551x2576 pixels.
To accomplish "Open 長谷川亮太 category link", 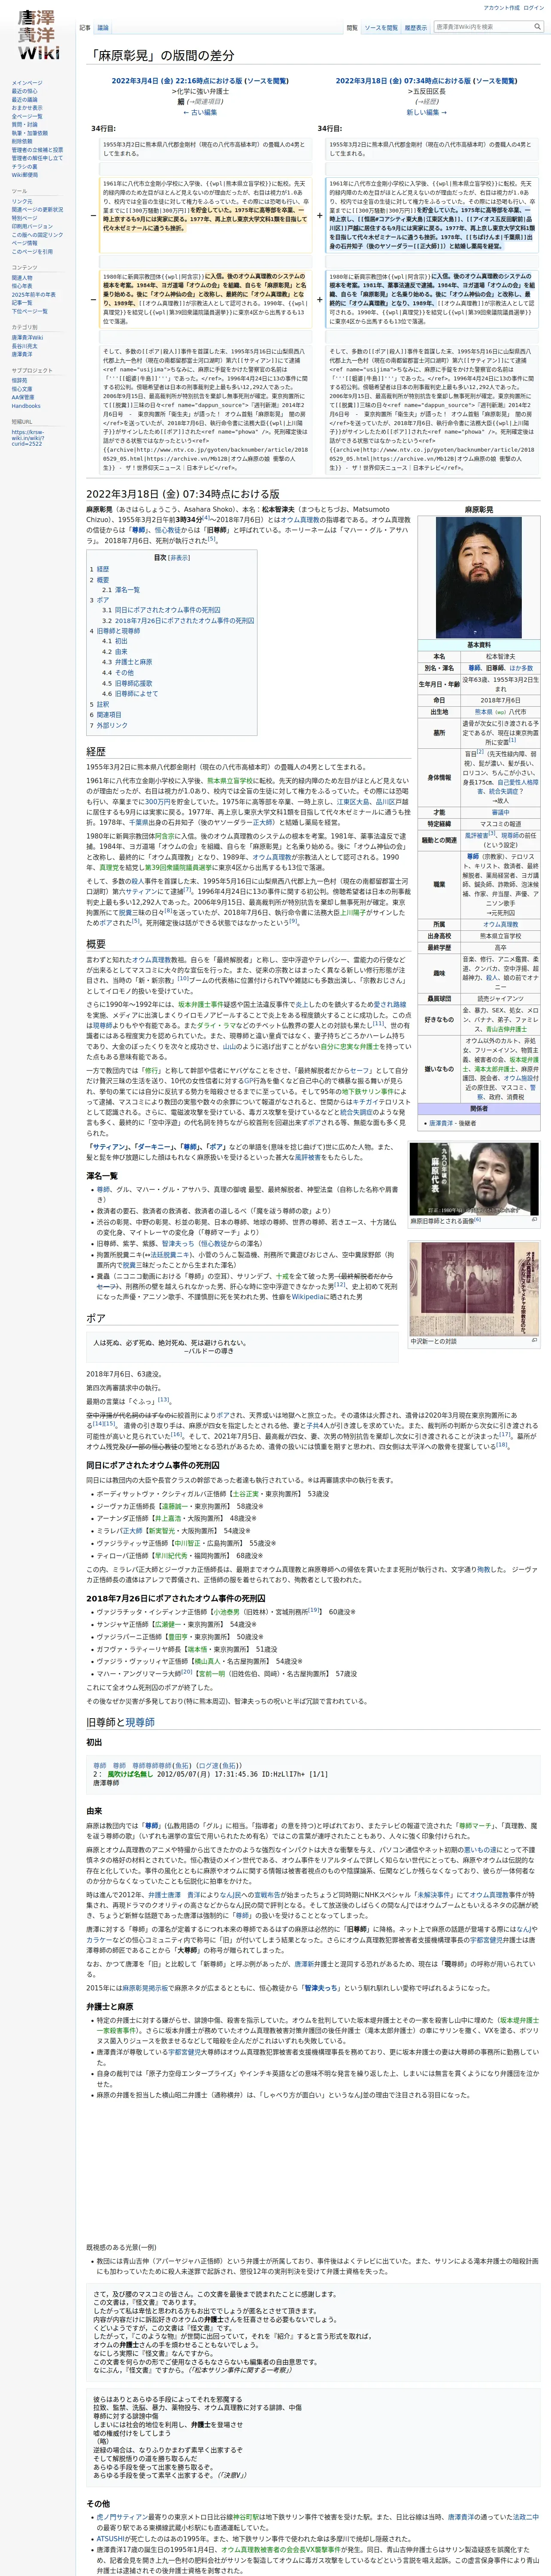I will click(24, 346).
